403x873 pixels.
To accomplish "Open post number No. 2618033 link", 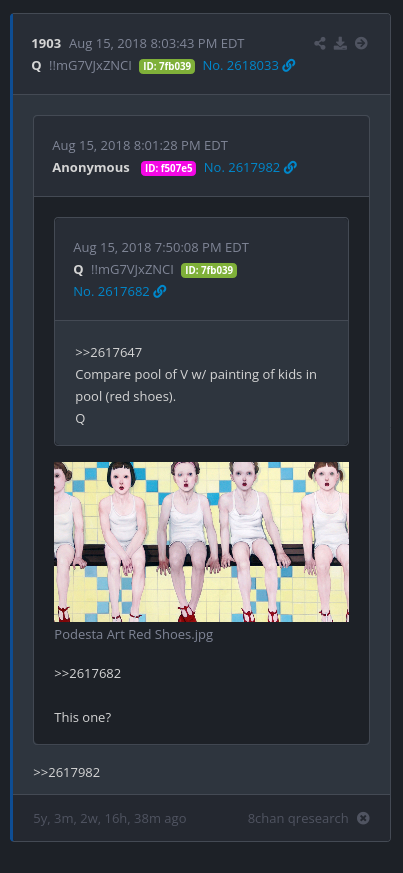I will pyautogui.click(x=240, y=66).
